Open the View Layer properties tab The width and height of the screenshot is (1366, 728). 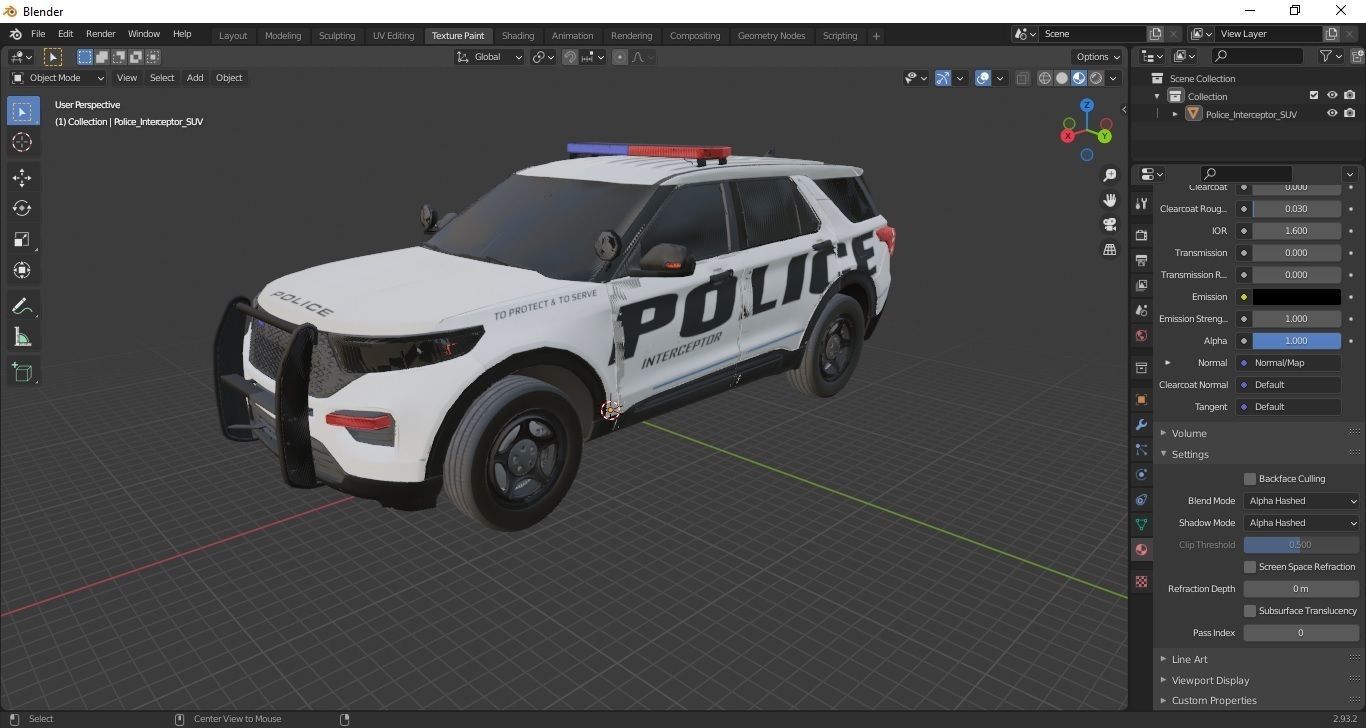tap(1141, 285)
